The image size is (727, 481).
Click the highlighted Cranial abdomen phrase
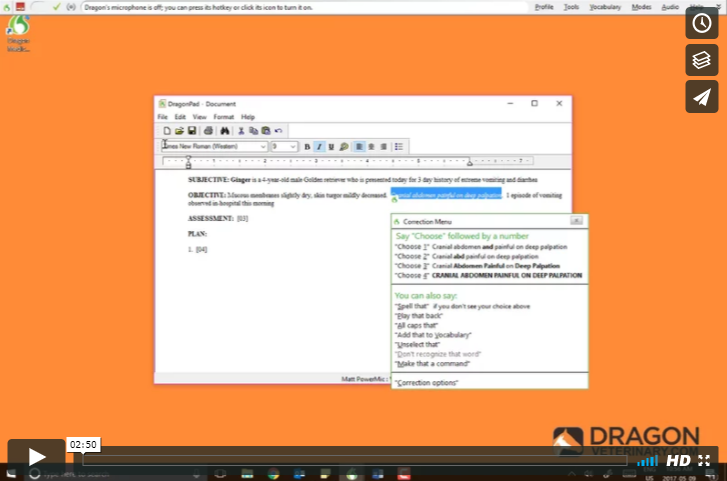pyautogui.click(x=446, y=195)
